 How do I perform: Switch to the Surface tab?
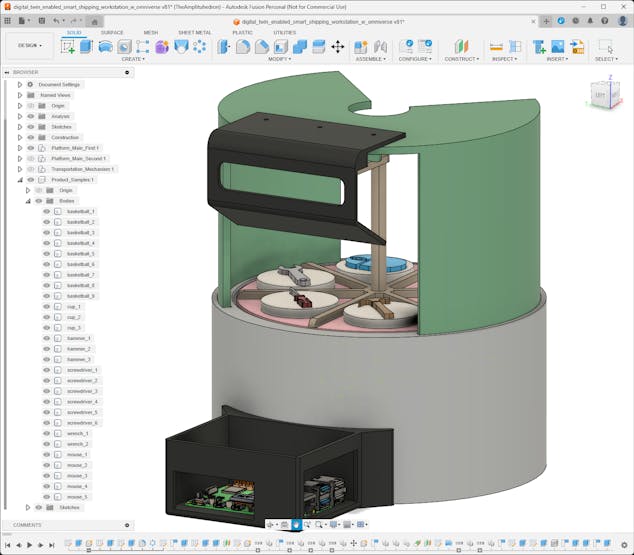tap(112, 32)
